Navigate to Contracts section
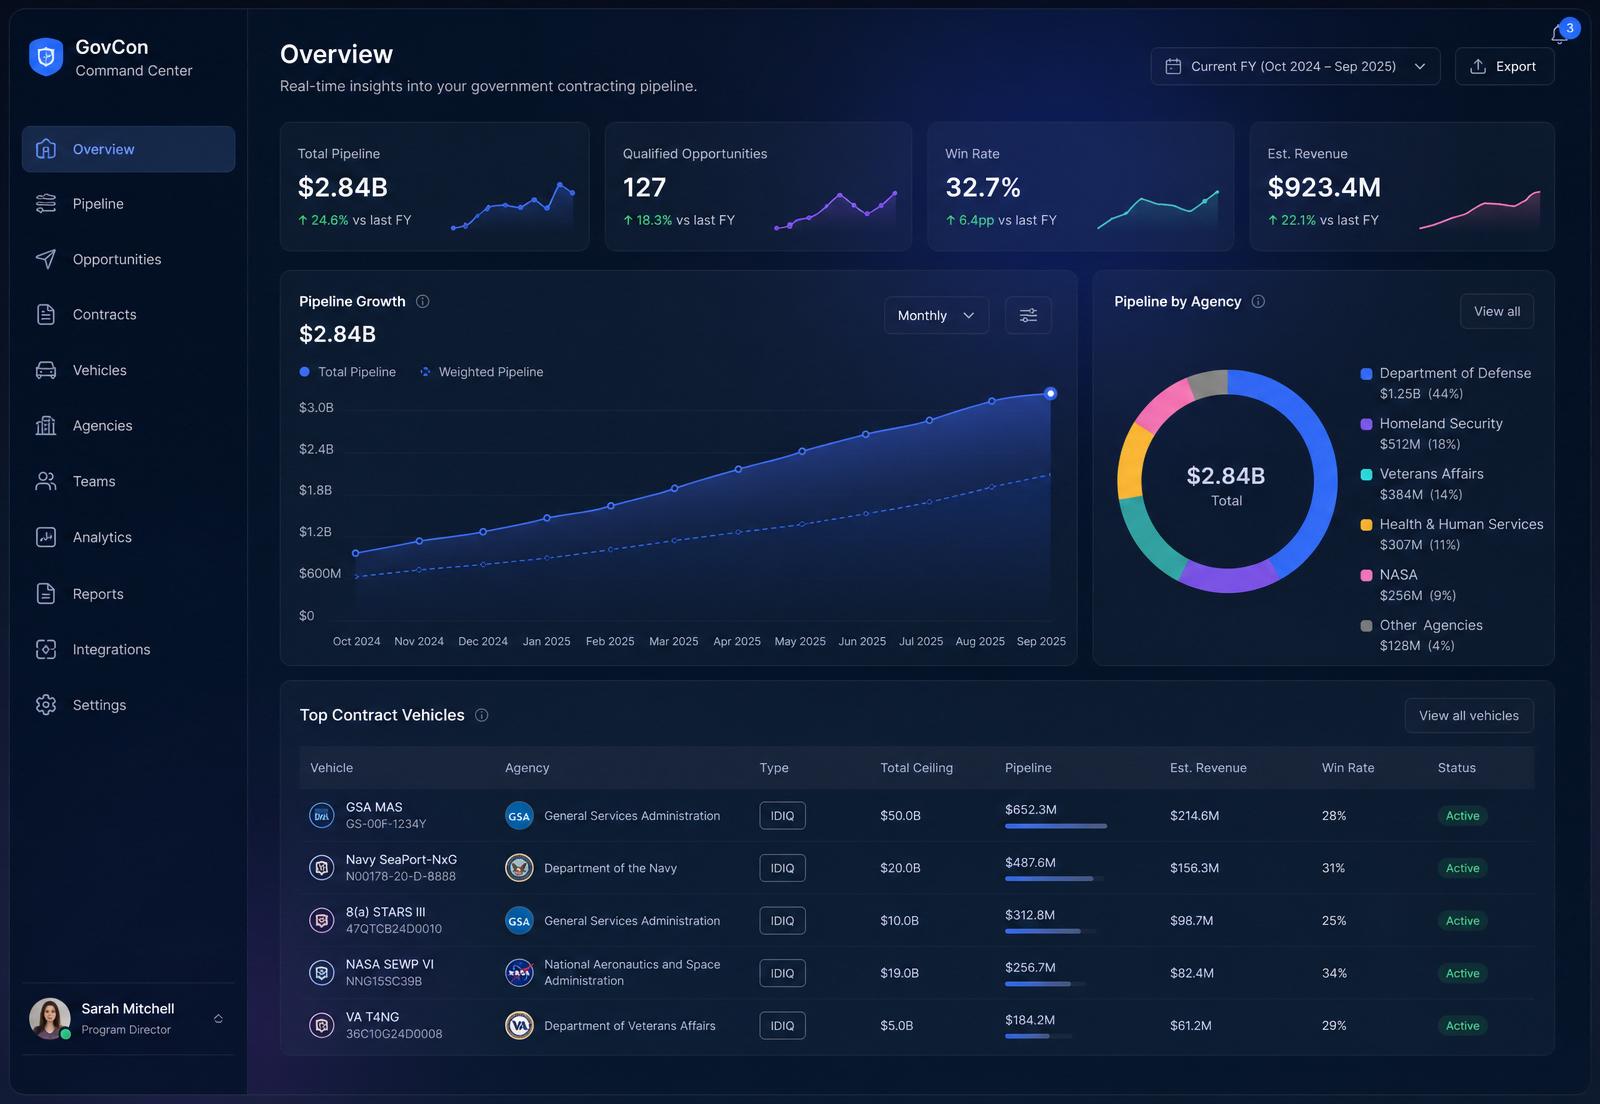Screen dimensions: 1600x1104 point(128,314)
